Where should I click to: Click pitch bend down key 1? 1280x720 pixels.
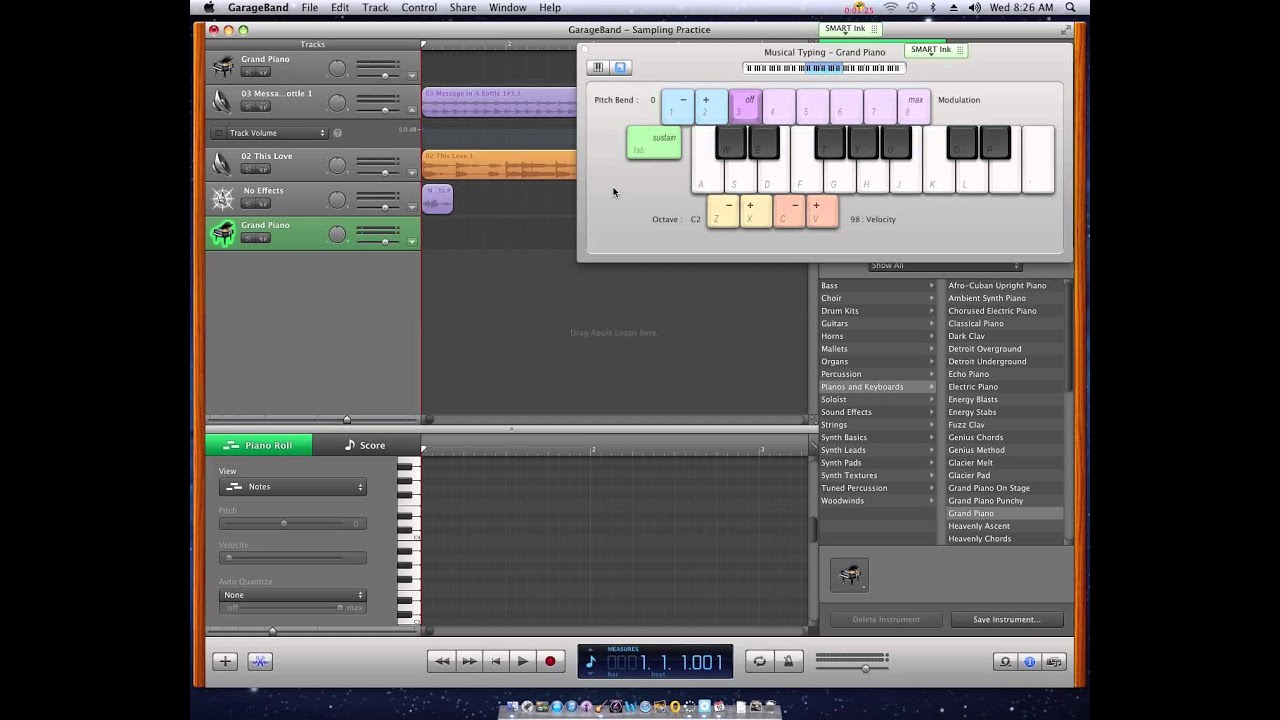pyautogui.click(x=677, y=107)
